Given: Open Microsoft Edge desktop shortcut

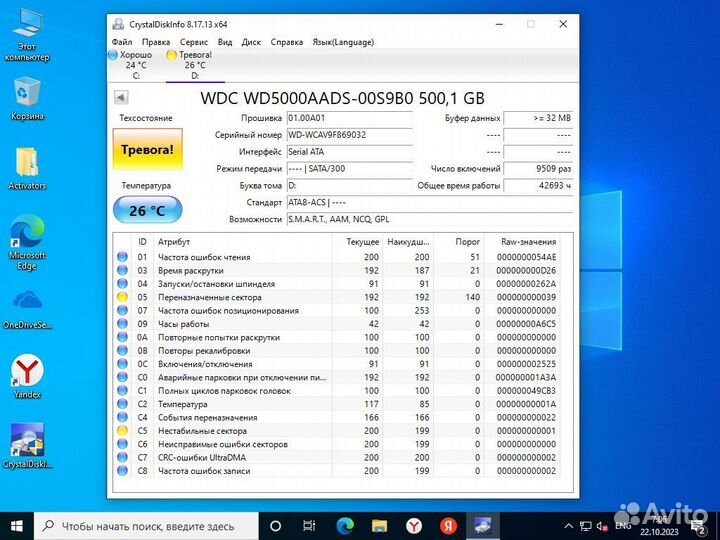Looking at the screenshot, I should [x=27, y=242].
